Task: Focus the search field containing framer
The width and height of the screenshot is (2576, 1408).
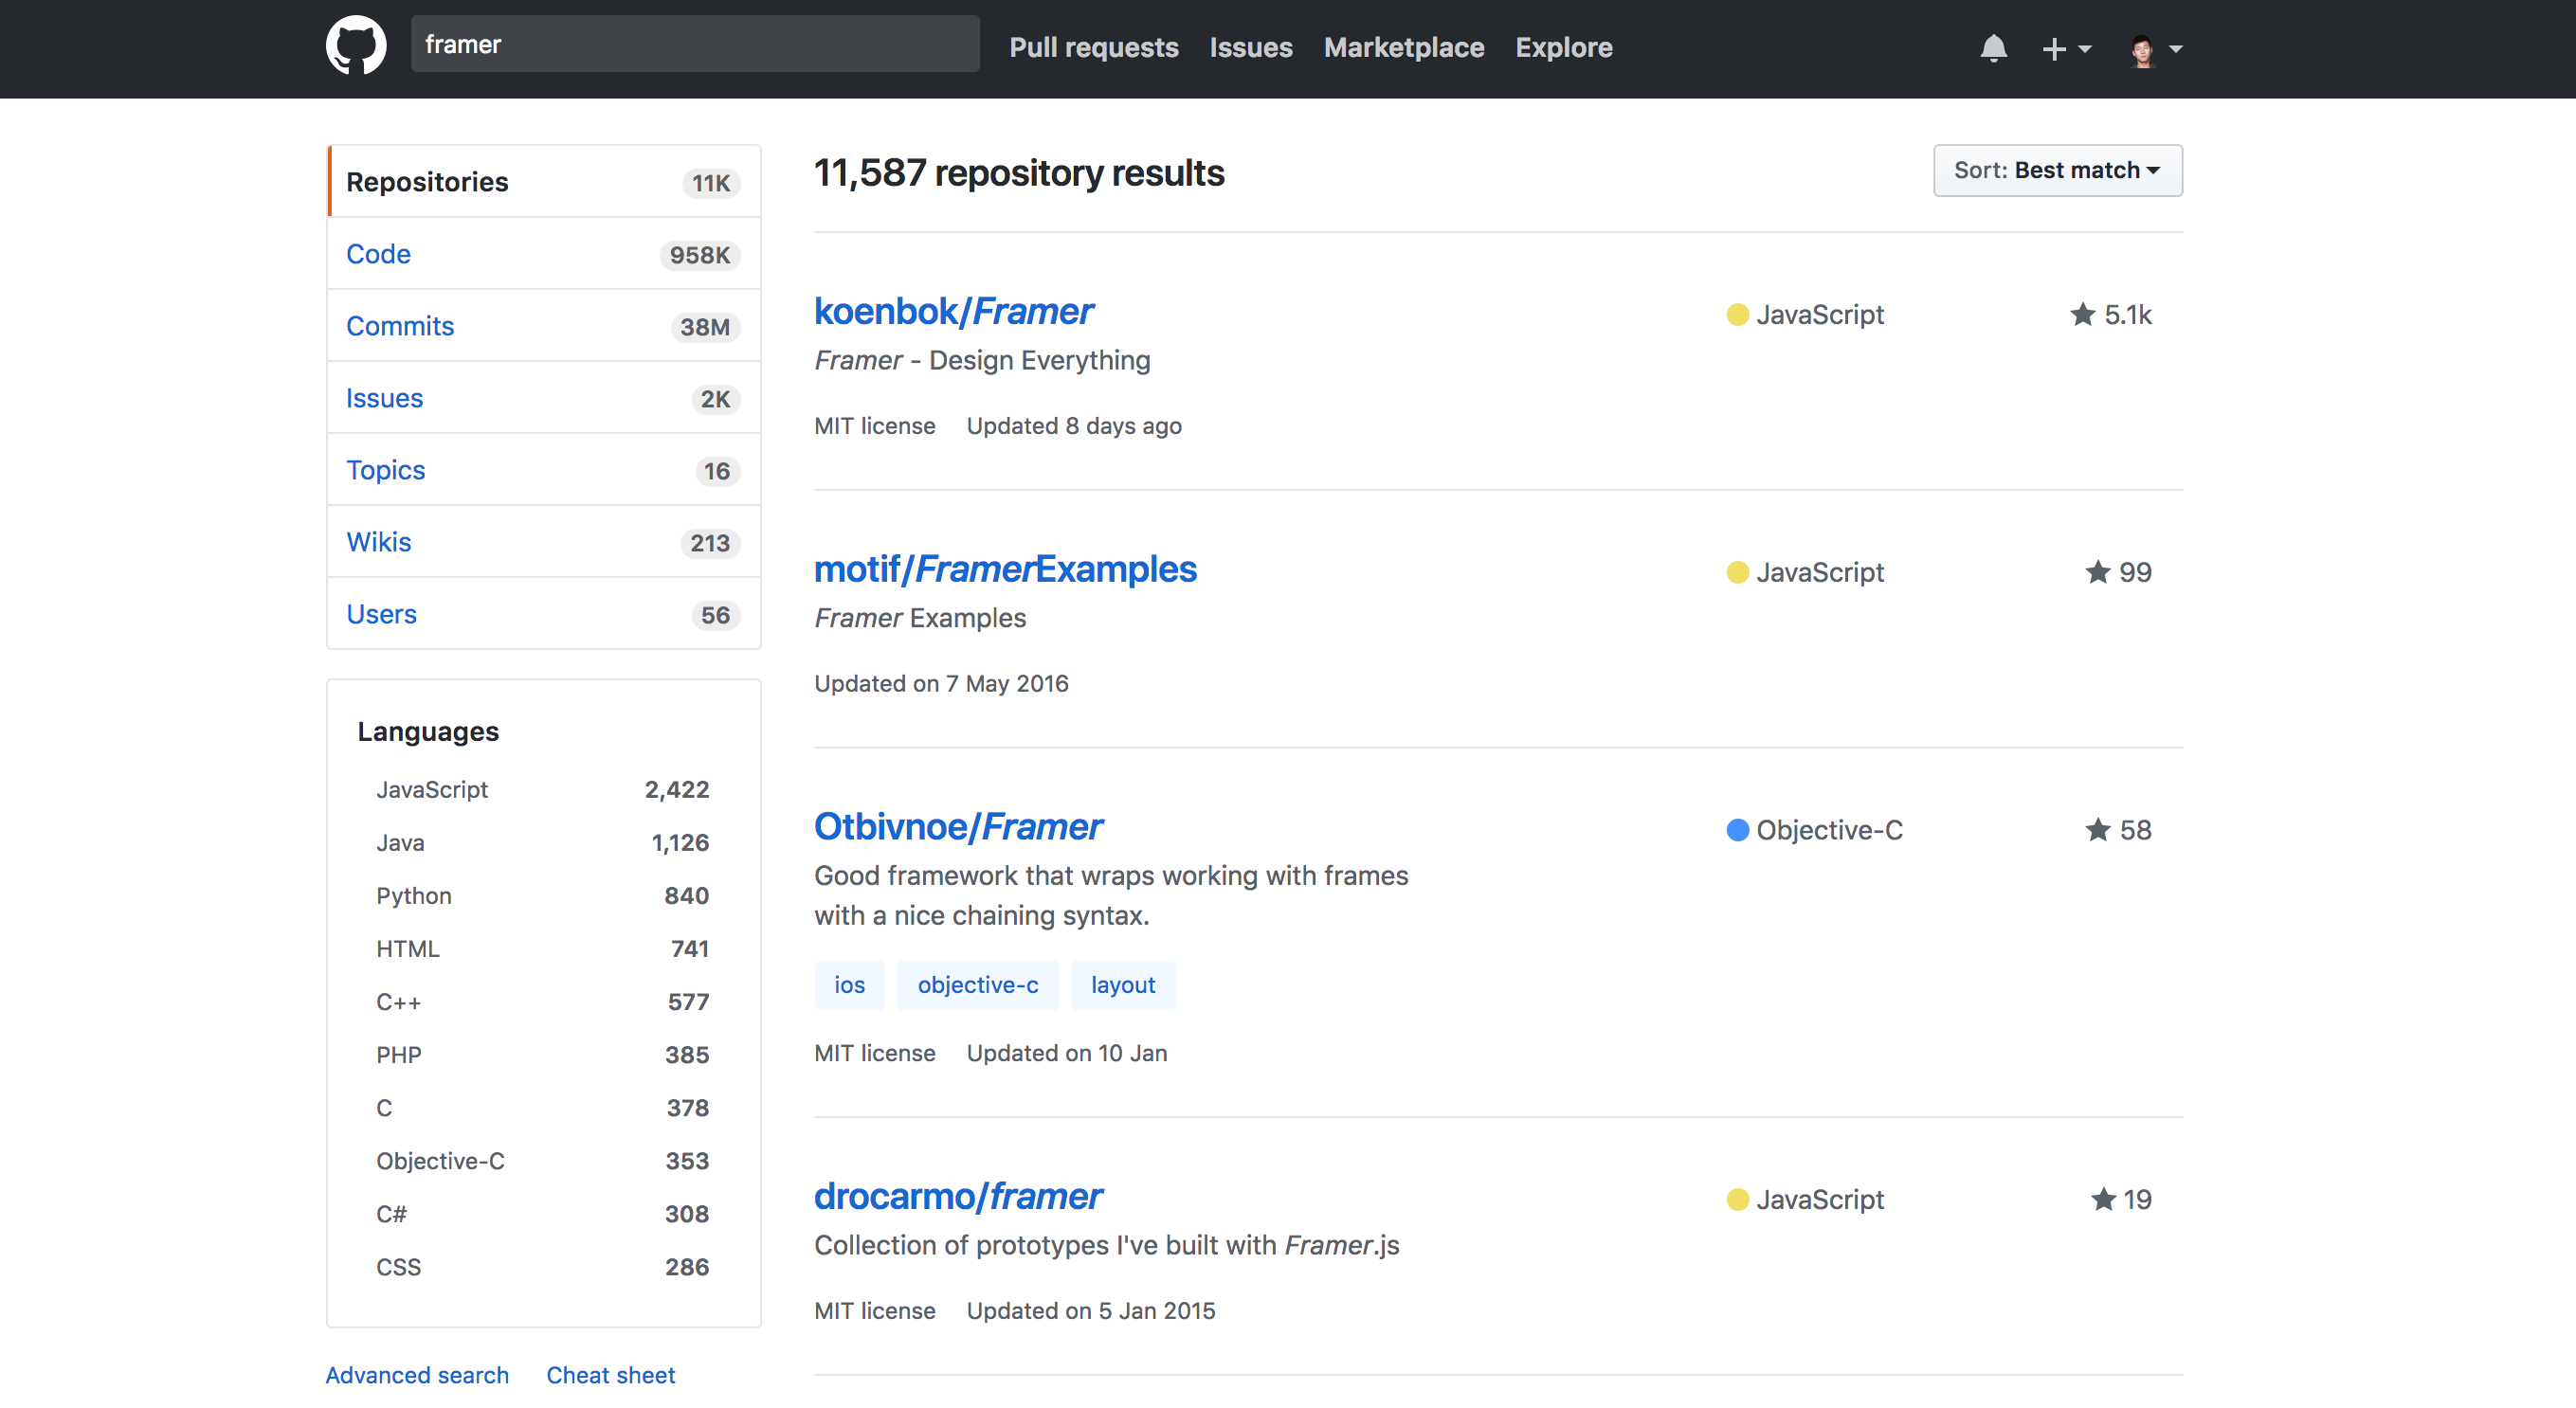Action: 694,45
